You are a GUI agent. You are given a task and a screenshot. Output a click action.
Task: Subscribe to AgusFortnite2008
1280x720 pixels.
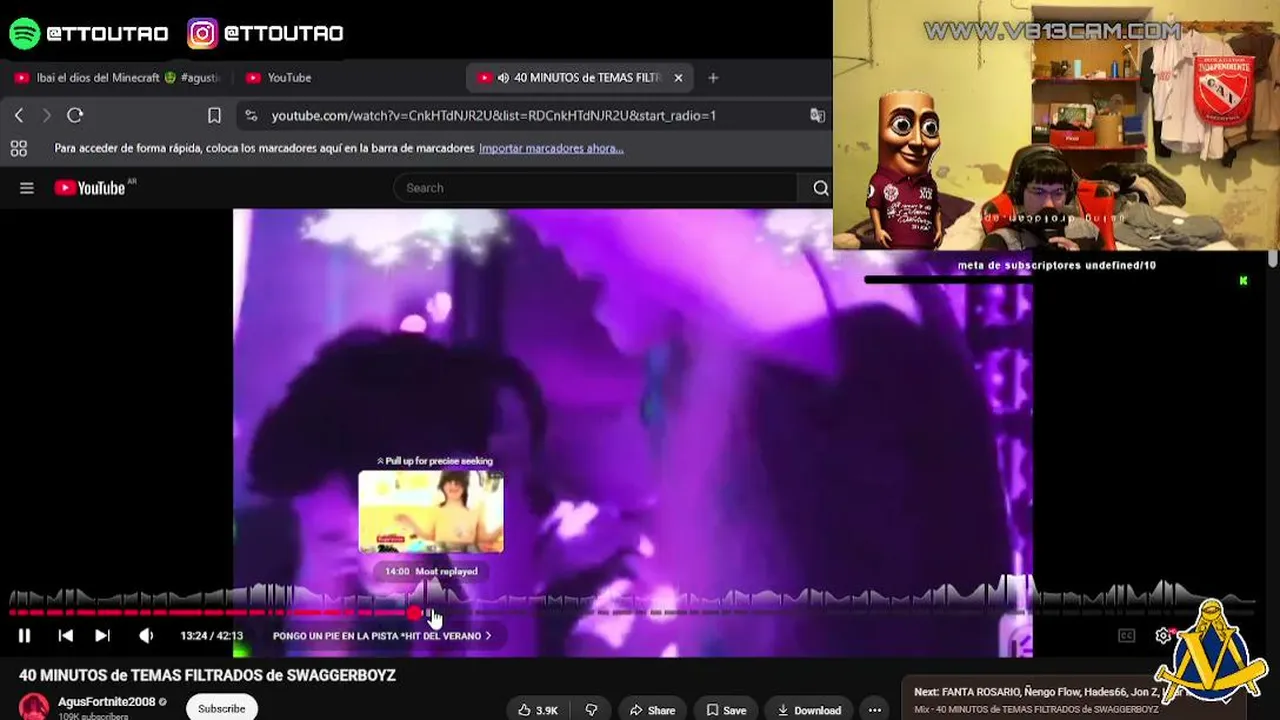[221, 708]
